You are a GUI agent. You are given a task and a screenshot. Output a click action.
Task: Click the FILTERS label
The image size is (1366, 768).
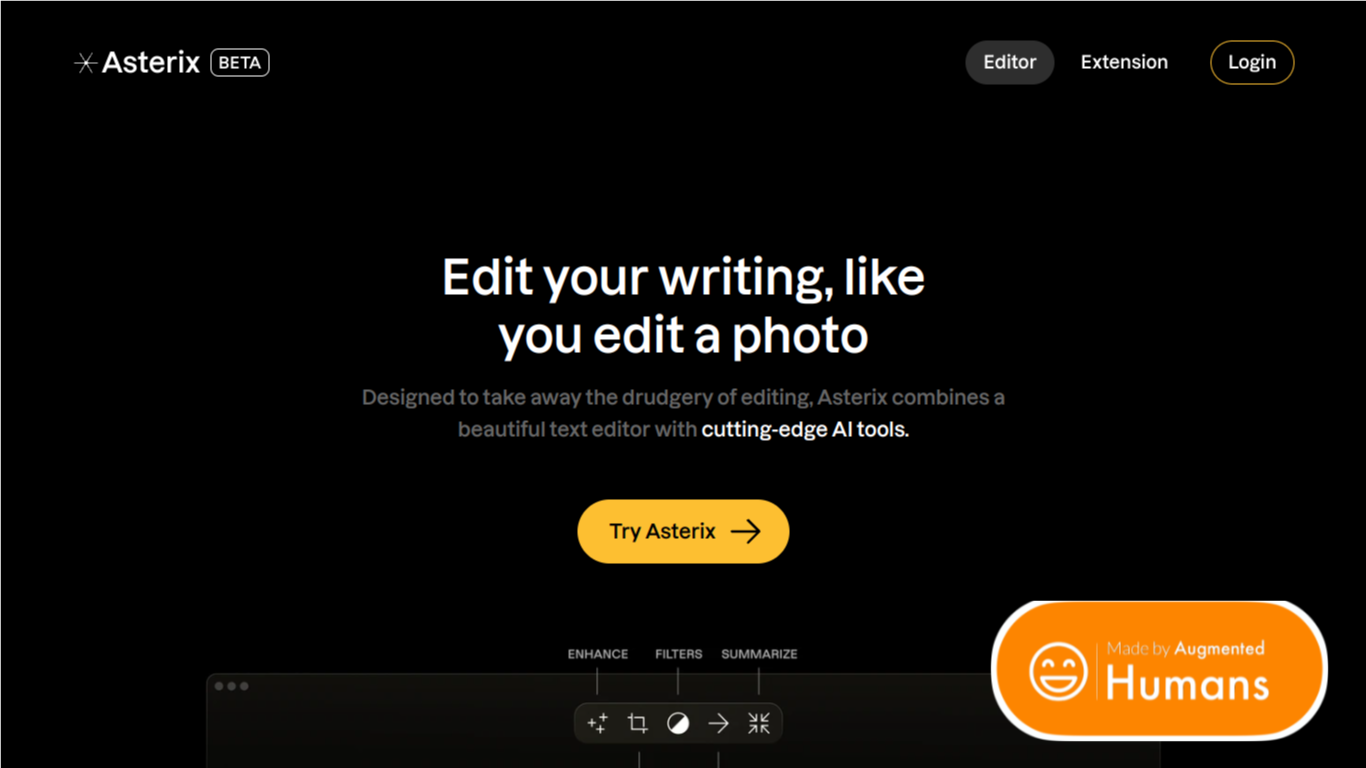point(679,654)
